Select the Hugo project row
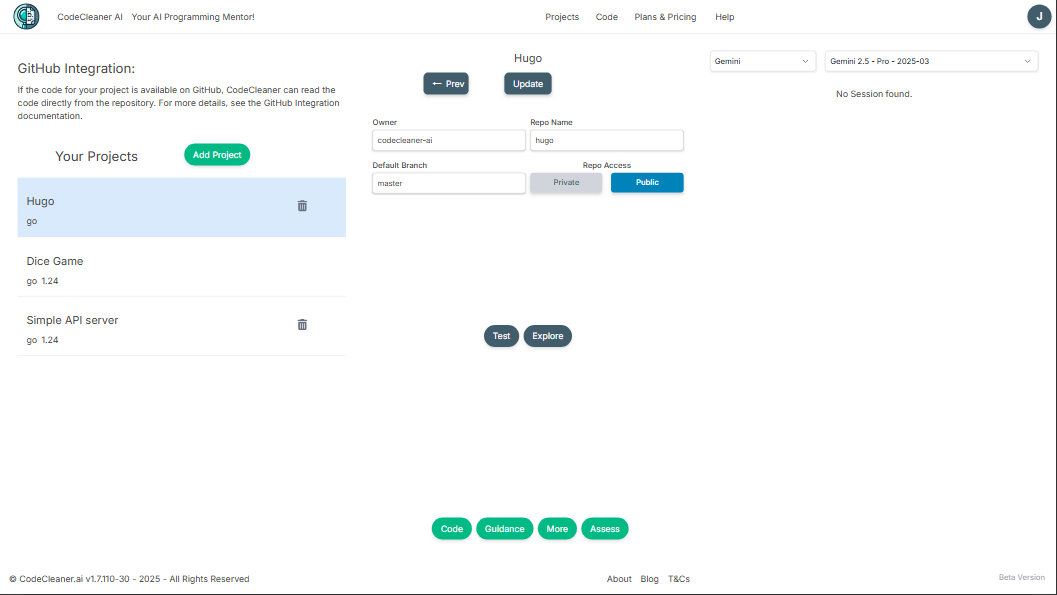Screen dimensions: 1057x595 coord(181,208)
